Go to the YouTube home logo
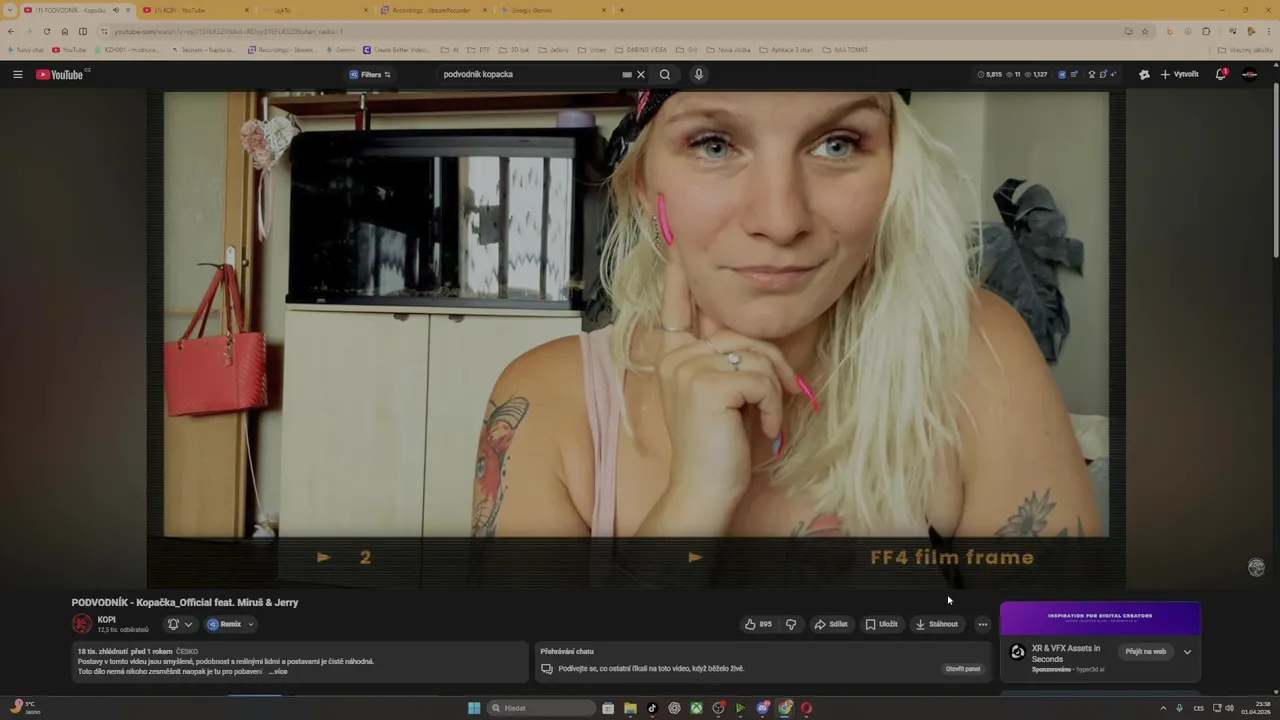1280x720 pixels. 62,74
